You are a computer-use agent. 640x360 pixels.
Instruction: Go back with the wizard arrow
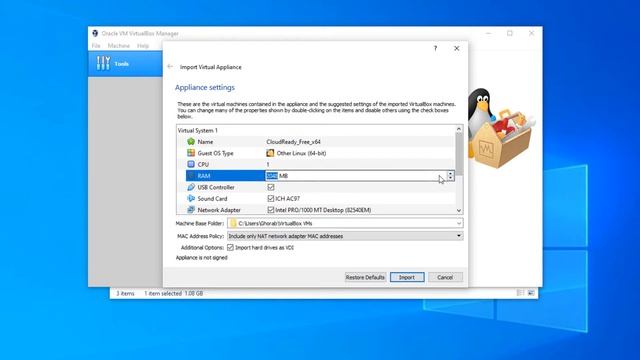170,67
